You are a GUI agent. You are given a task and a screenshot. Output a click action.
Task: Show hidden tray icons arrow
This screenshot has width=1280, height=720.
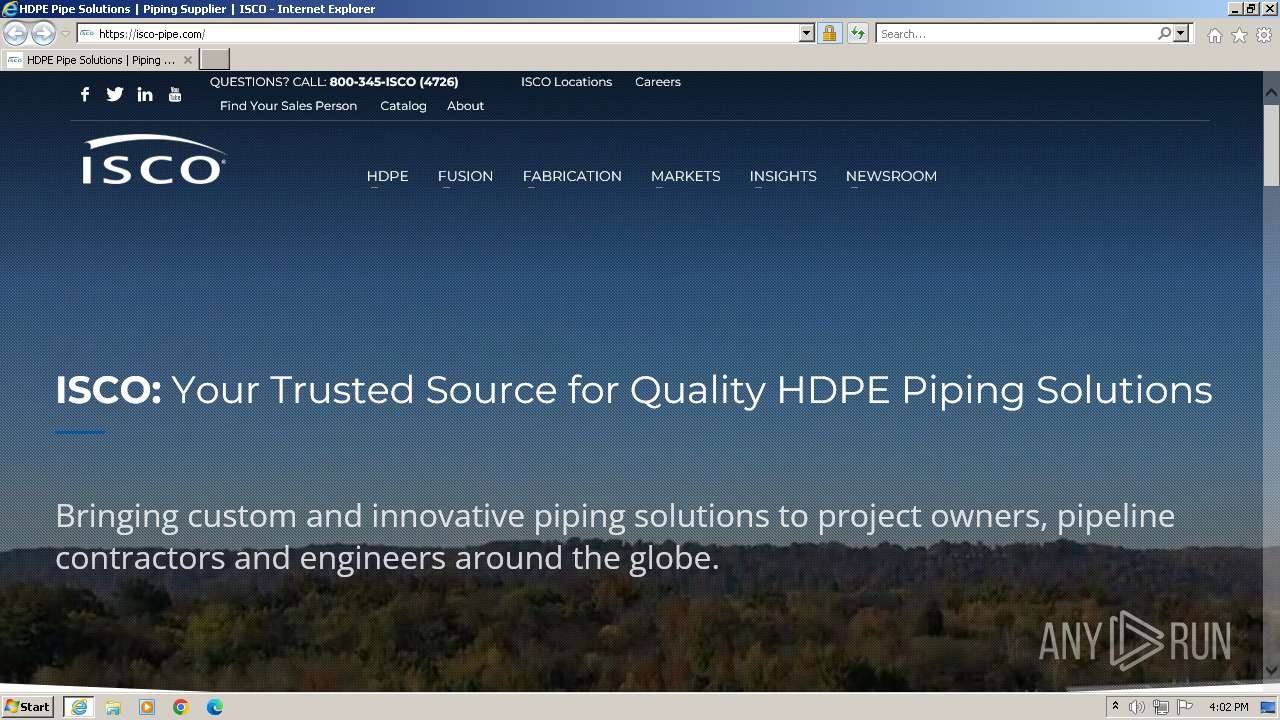tap(1115, 707)
